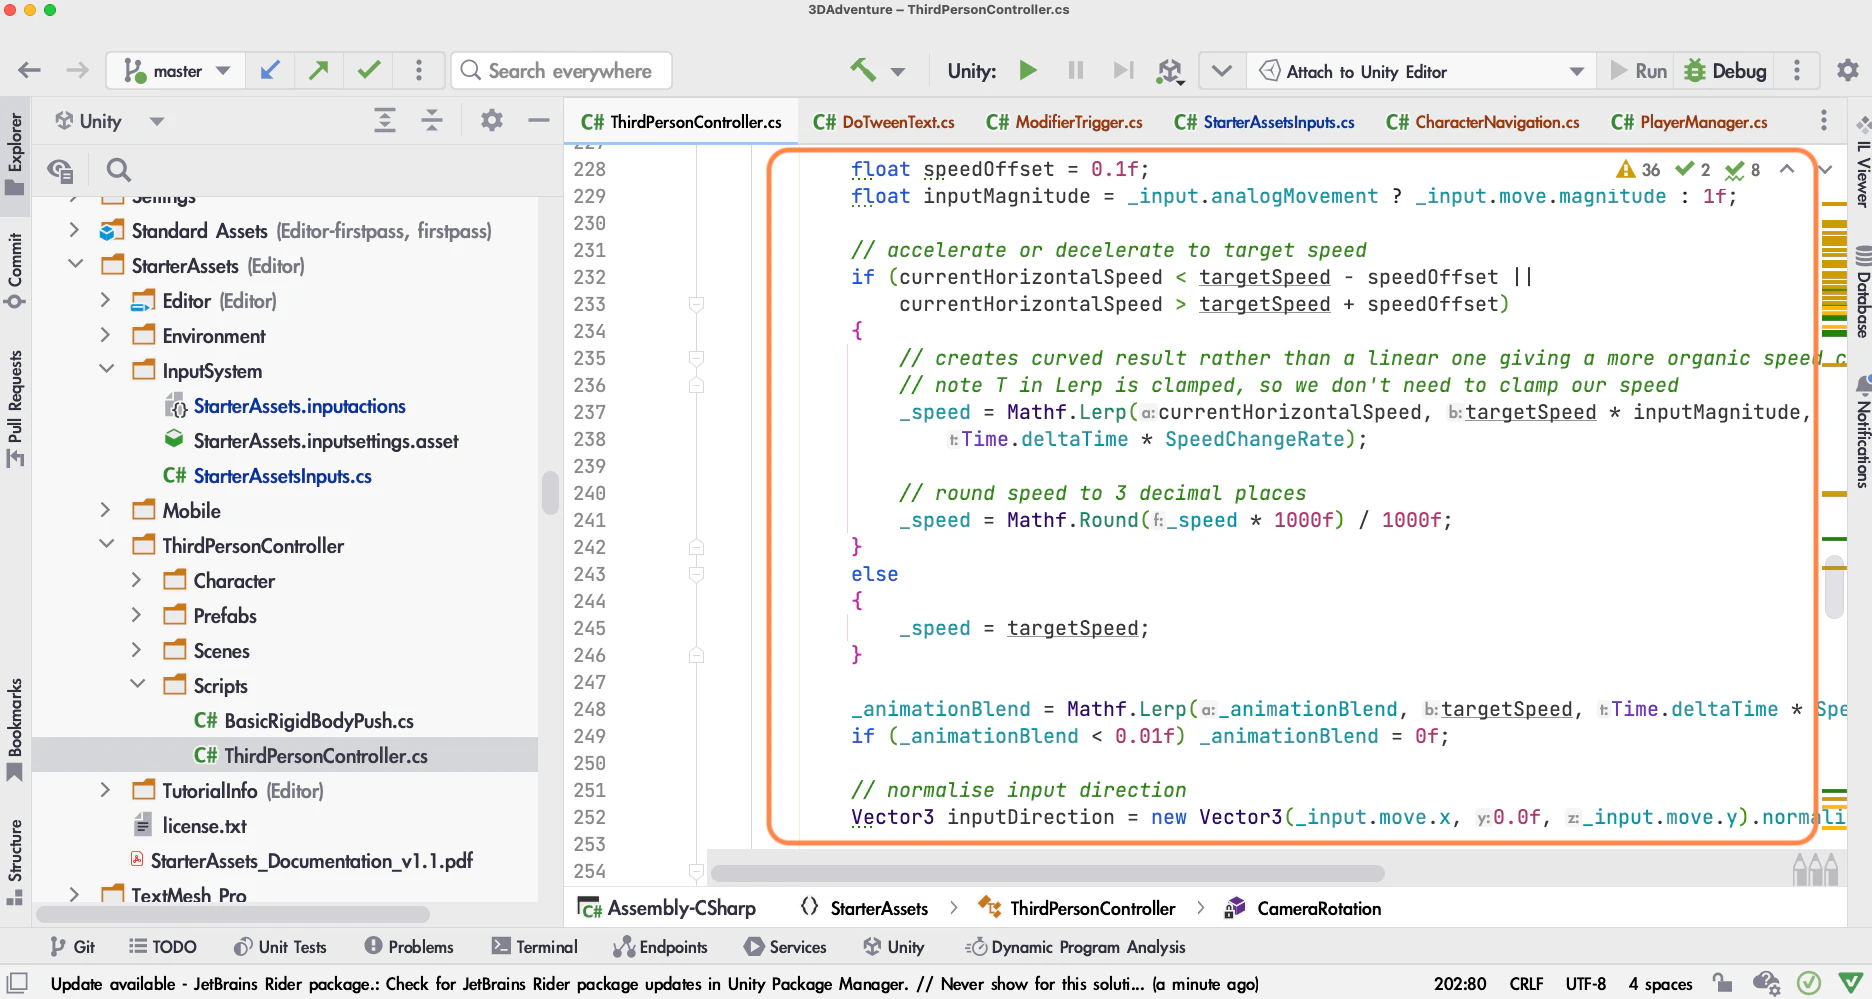This screenshot has height=999, width=1872.
Task: Open the Database tool window
Action: [1862, 292]
